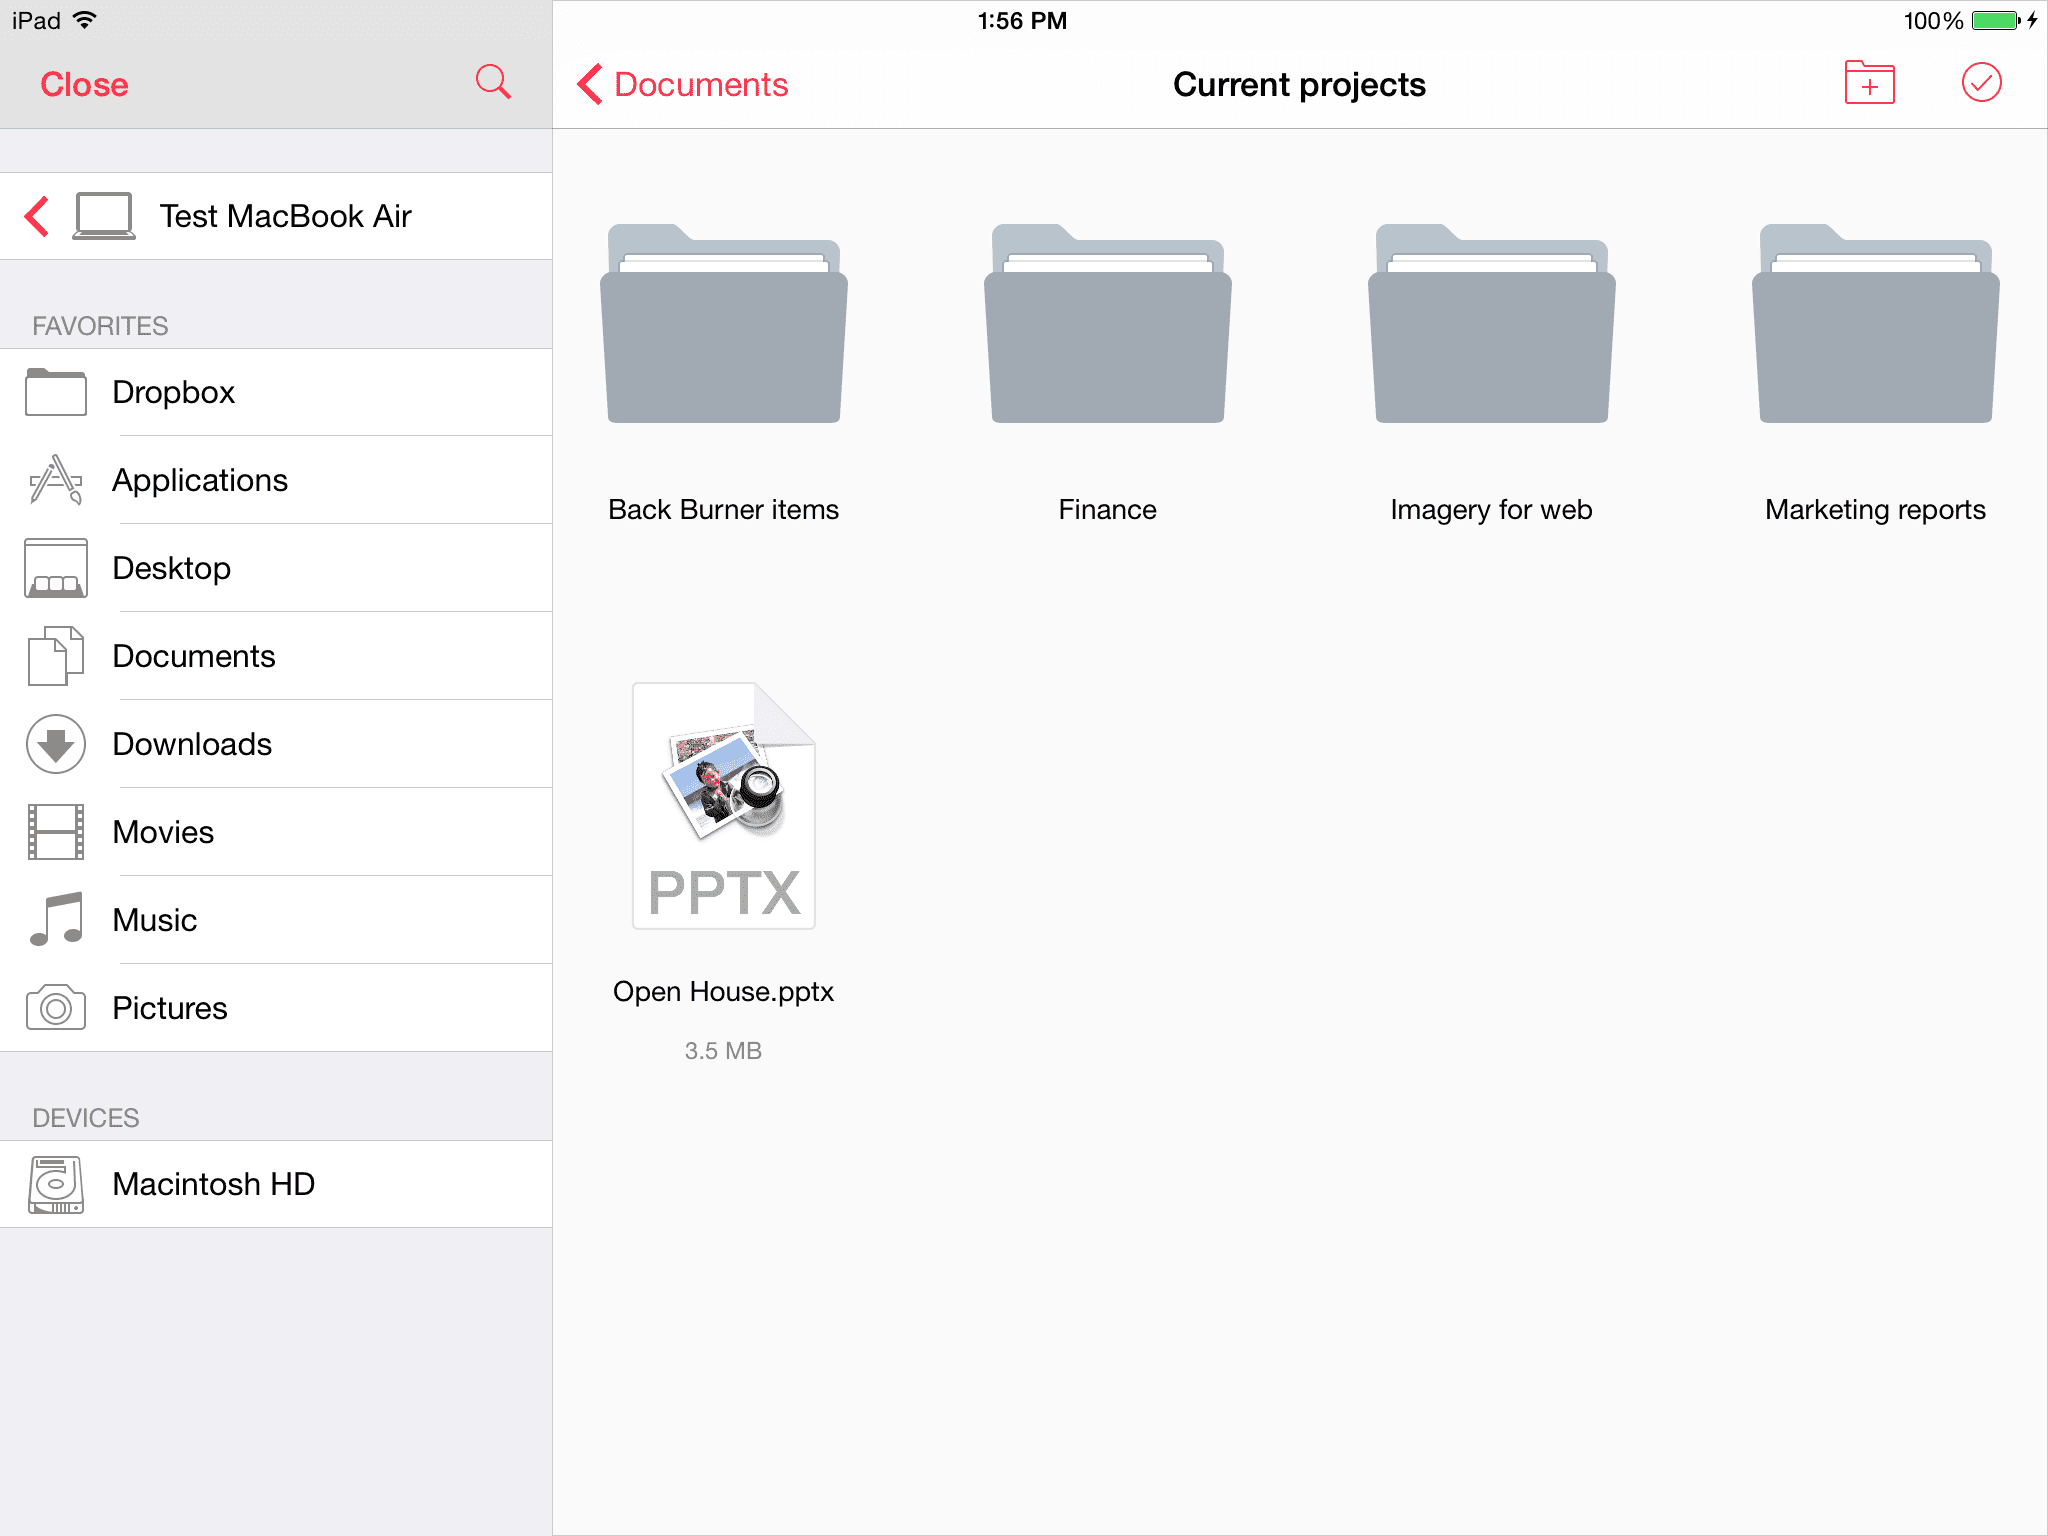Select Movies in Favorites
Screen dimensions: 2048x1536
[276, 832]
